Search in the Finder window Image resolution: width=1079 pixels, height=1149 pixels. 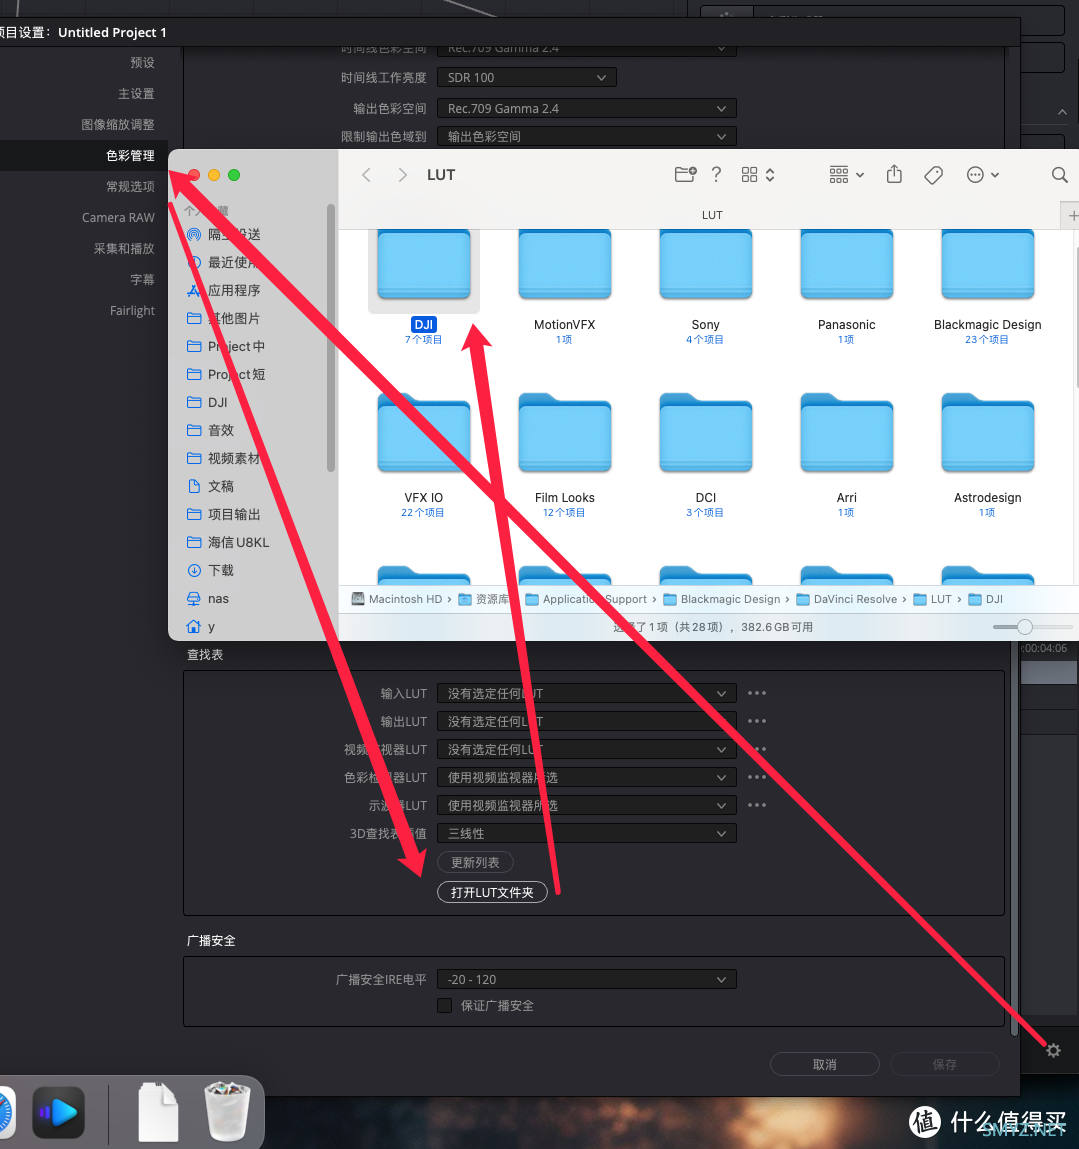point(1059,174)
